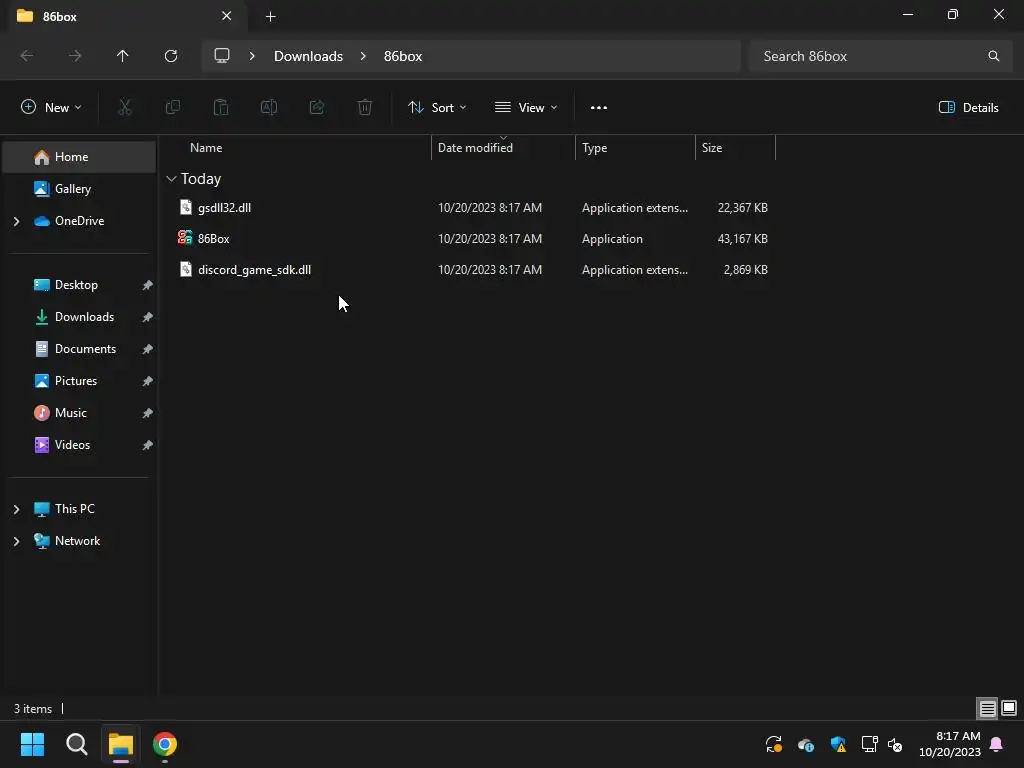The width and height of the screenshot is (1024, 768).
Task: Click the Delete trash can icon
Action: click(x=365, y=107)
